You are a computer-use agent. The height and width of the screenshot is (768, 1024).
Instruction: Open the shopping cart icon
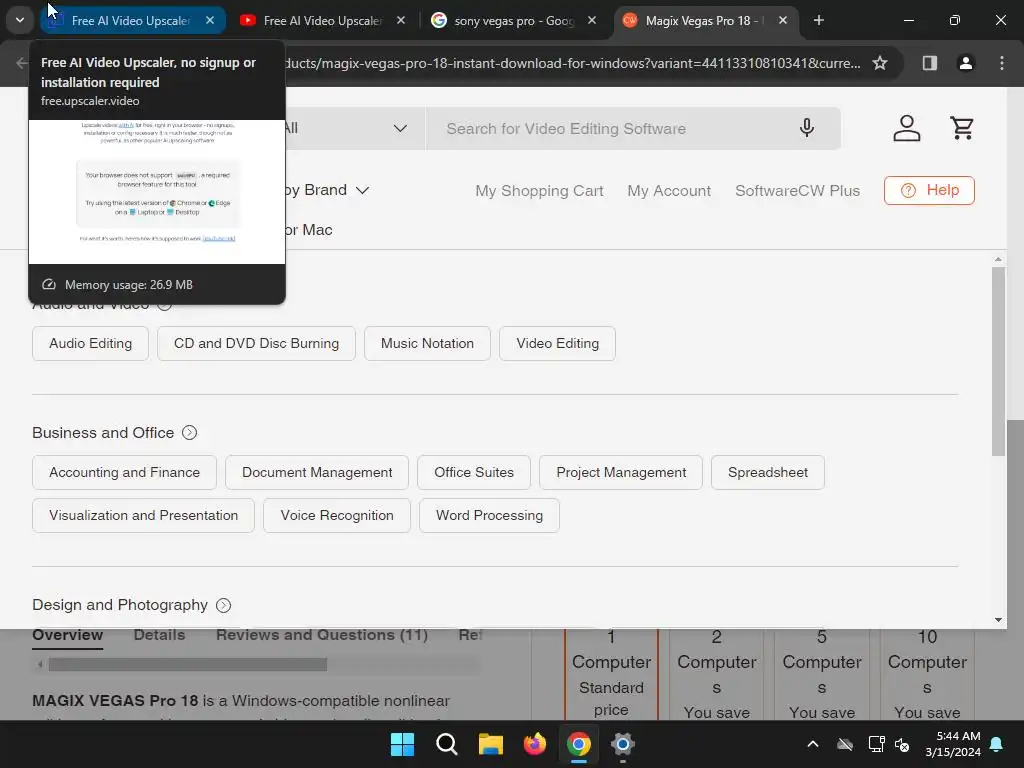coord(962,128)
